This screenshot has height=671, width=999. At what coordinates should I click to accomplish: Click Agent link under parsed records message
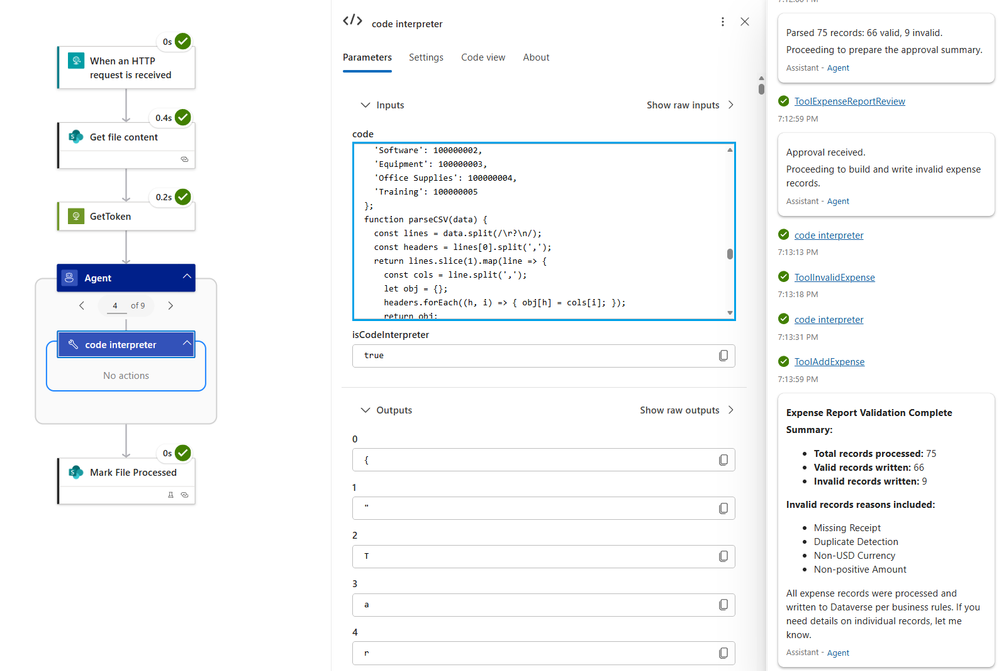838,68
